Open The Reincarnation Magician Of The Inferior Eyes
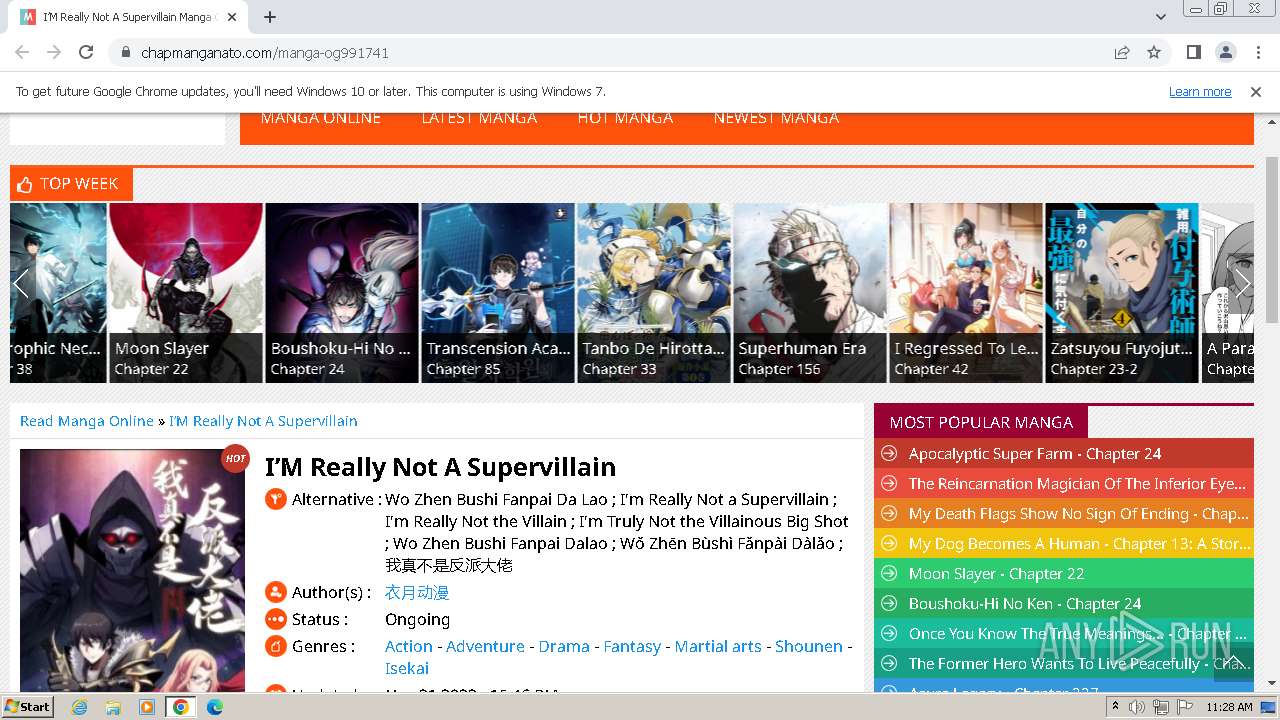The width and height of the screenshot is (1280, 720). click(1078, 484)
